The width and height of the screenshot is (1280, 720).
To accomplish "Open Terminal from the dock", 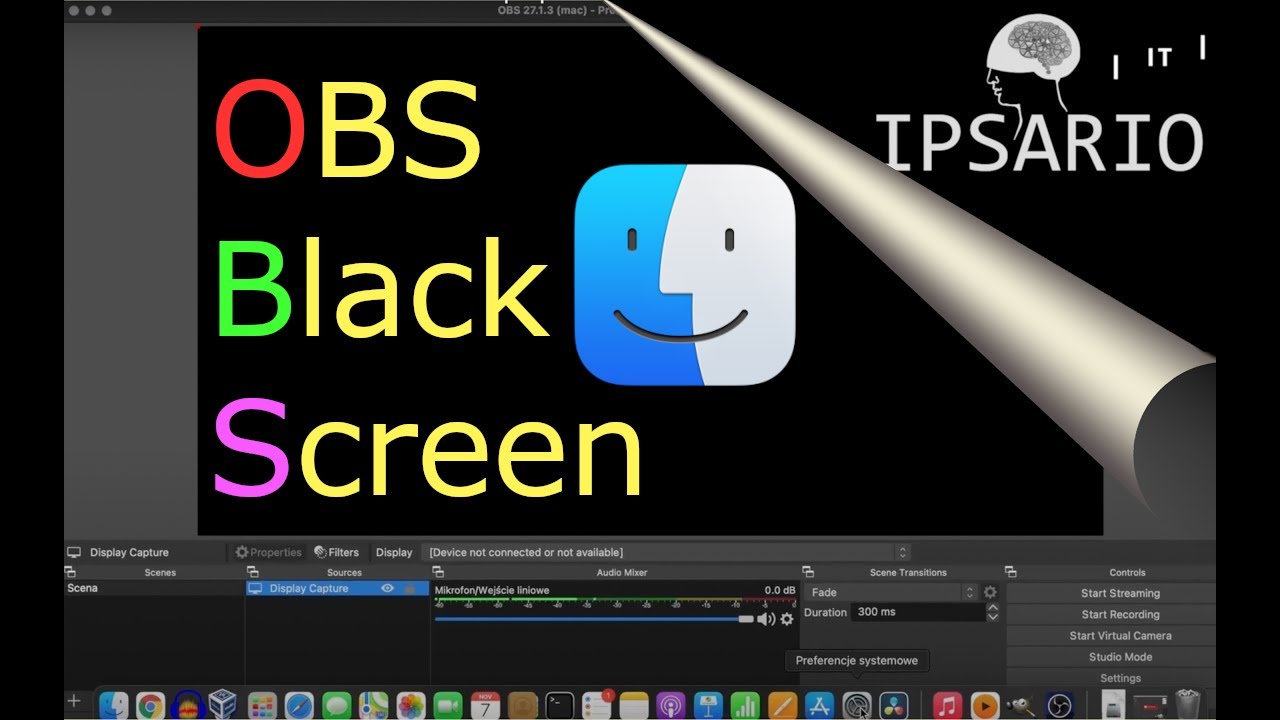I will 560,705.
